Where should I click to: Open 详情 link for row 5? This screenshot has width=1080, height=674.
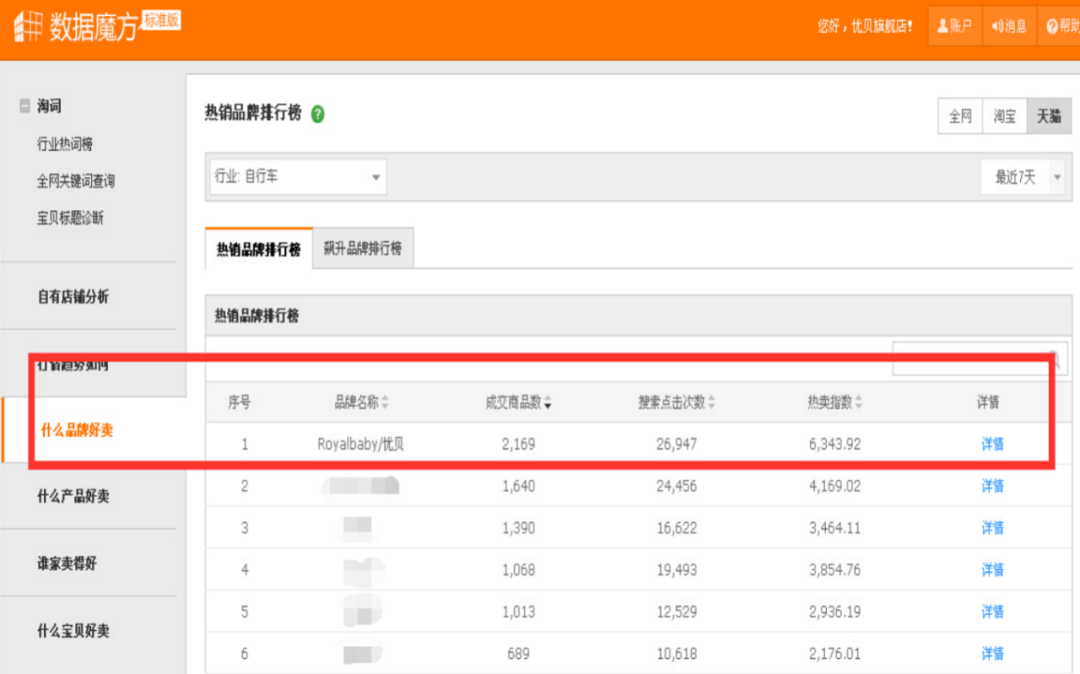coord(993,612)
